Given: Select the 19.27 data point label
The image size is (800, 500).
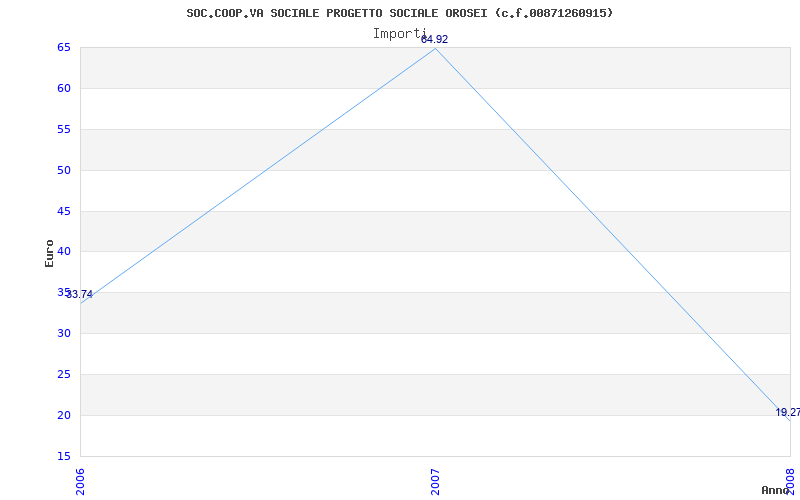Looking at the screenshot, I should (787, 412).
